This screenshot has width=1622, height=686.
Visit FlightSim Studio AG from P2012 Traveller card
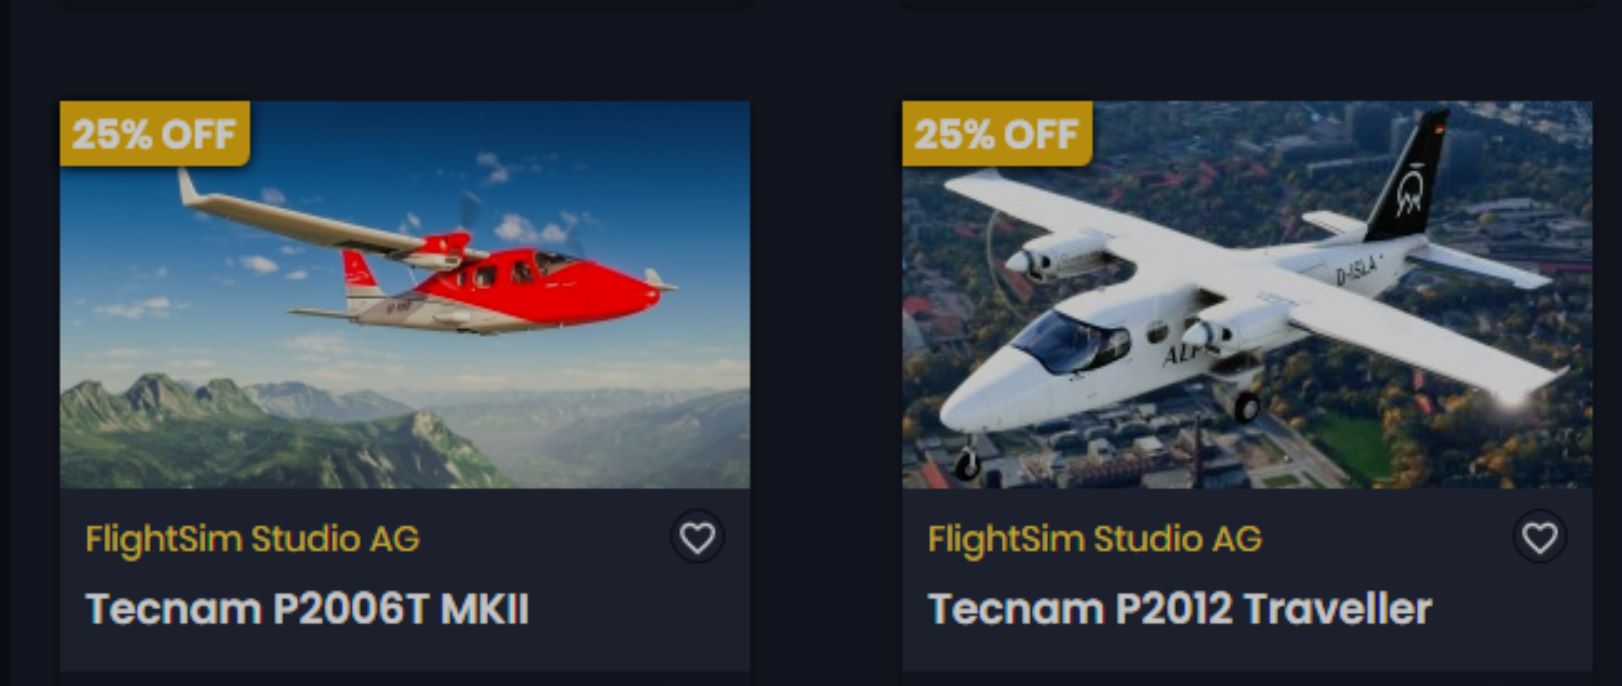(1094, 539)
